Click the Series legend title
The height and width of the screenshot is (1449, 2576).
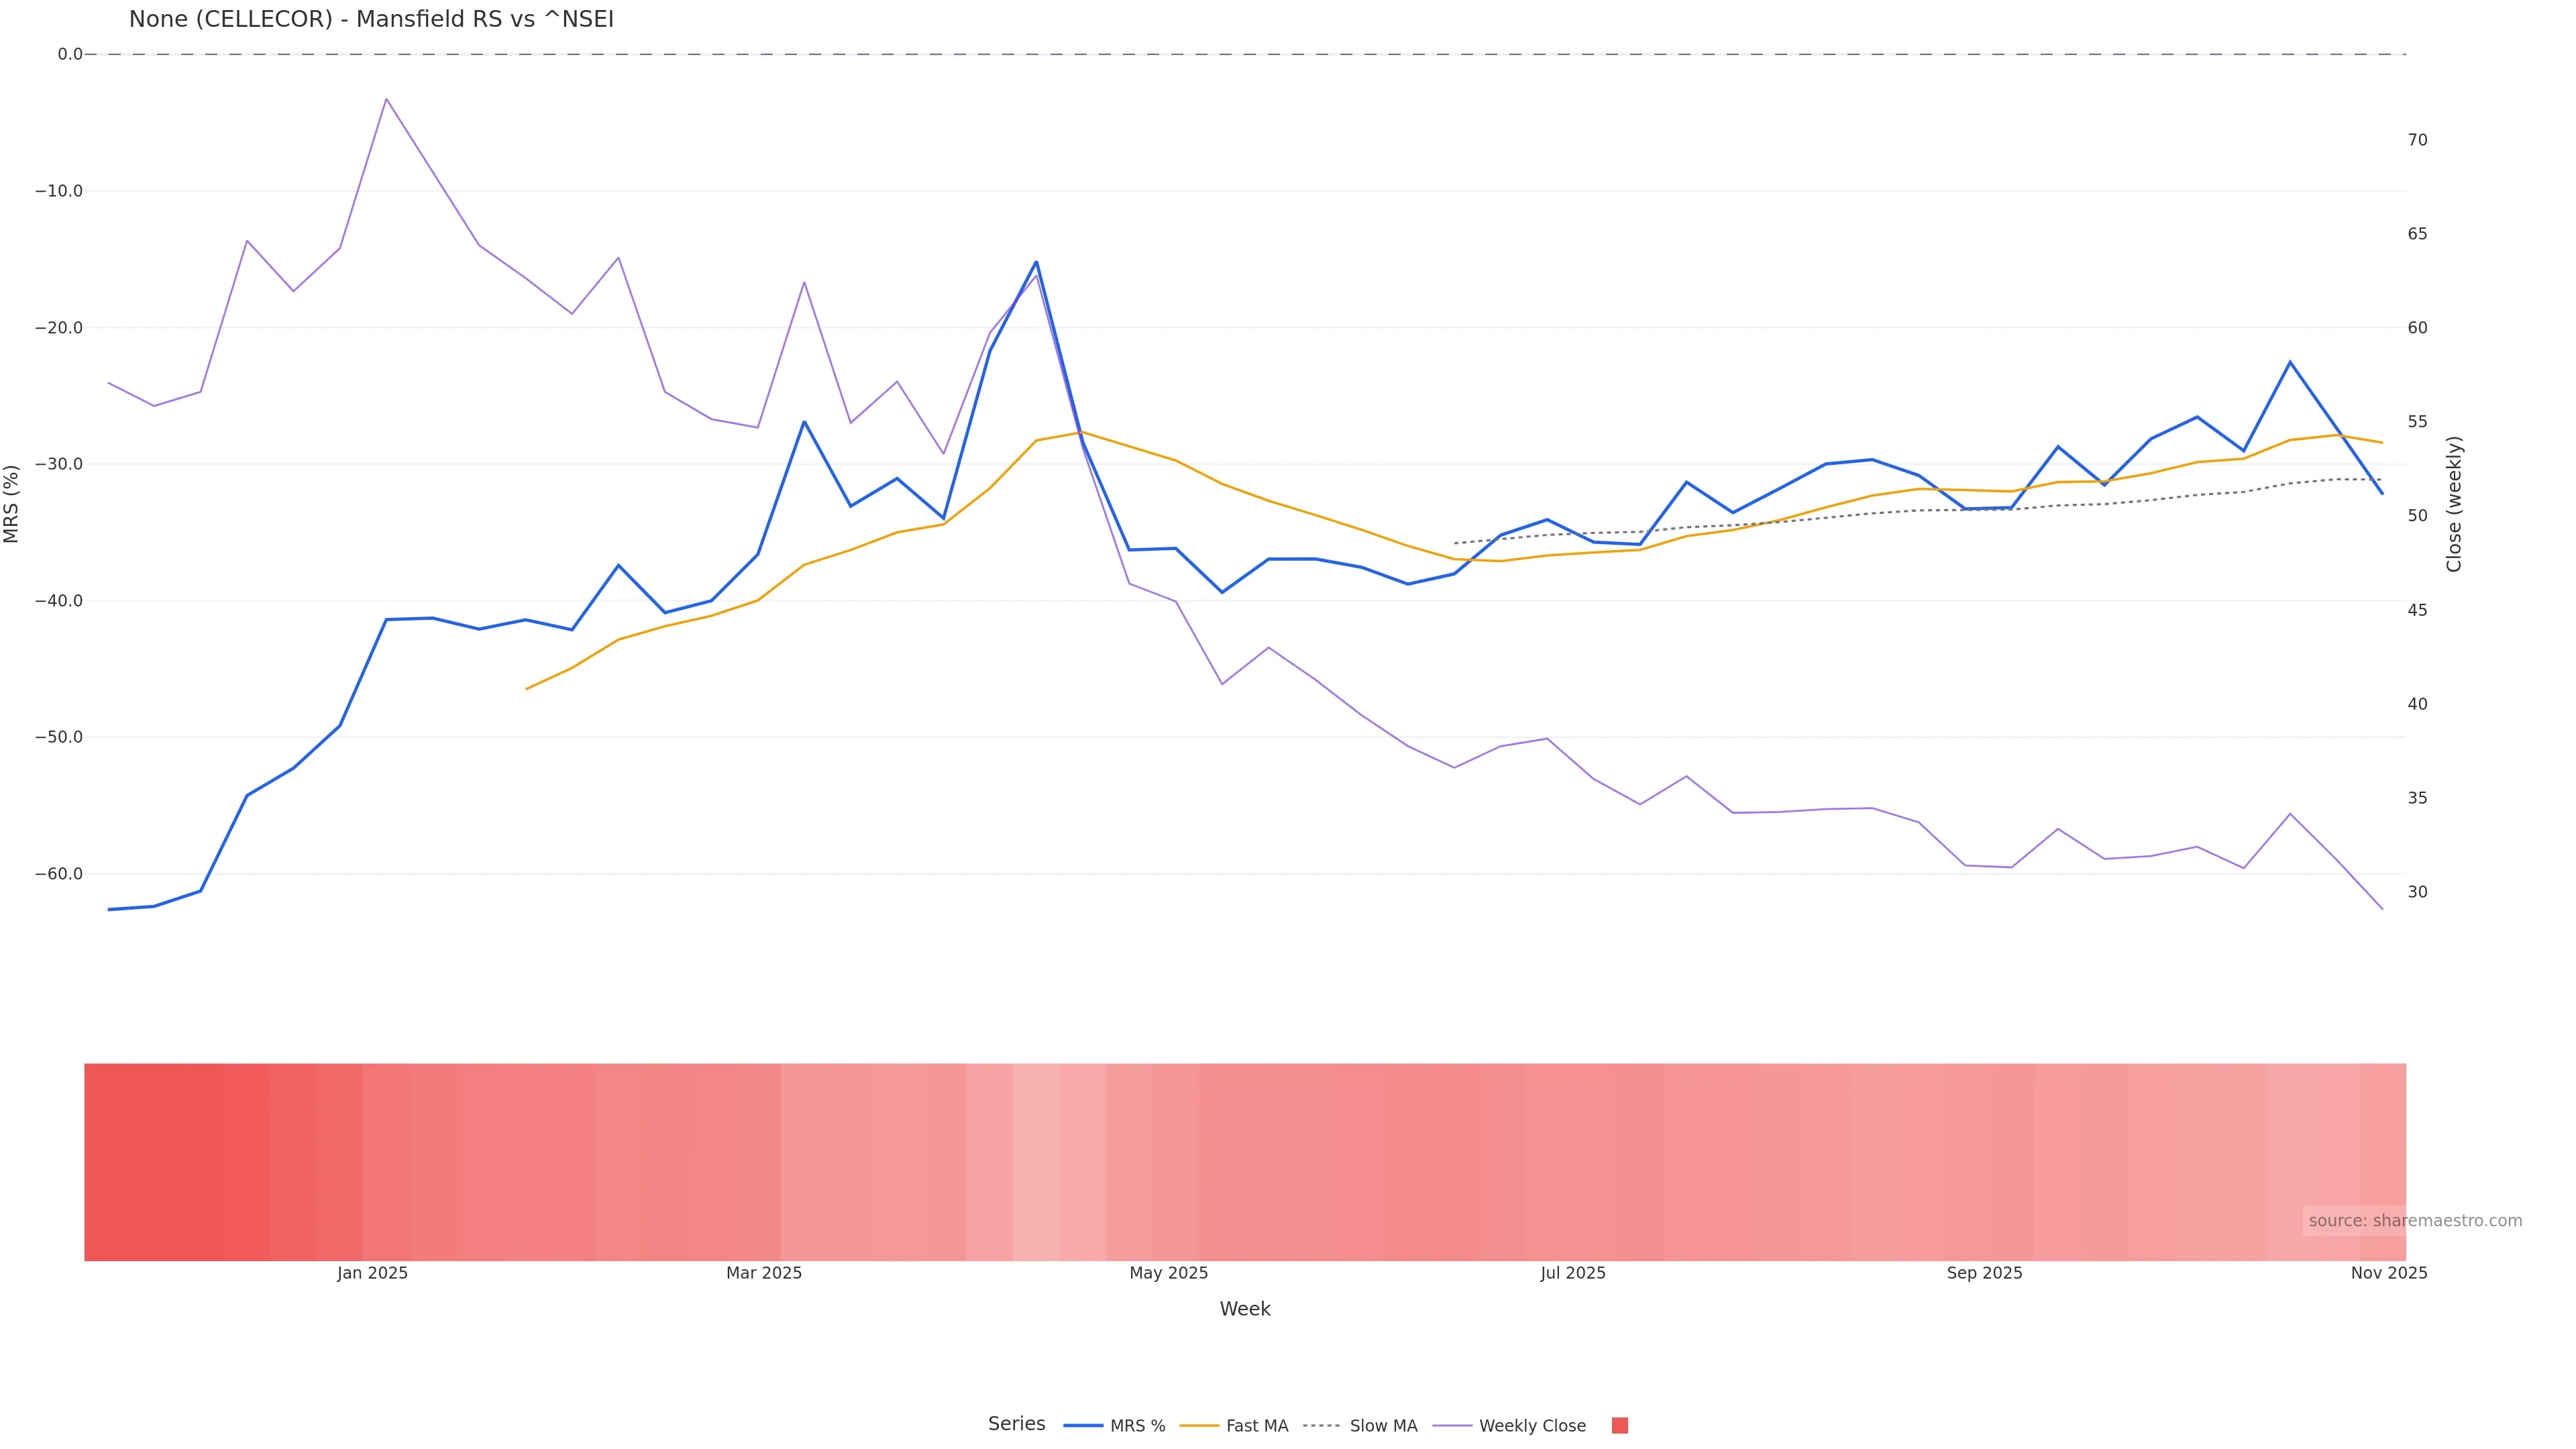click(1016, 1424)
